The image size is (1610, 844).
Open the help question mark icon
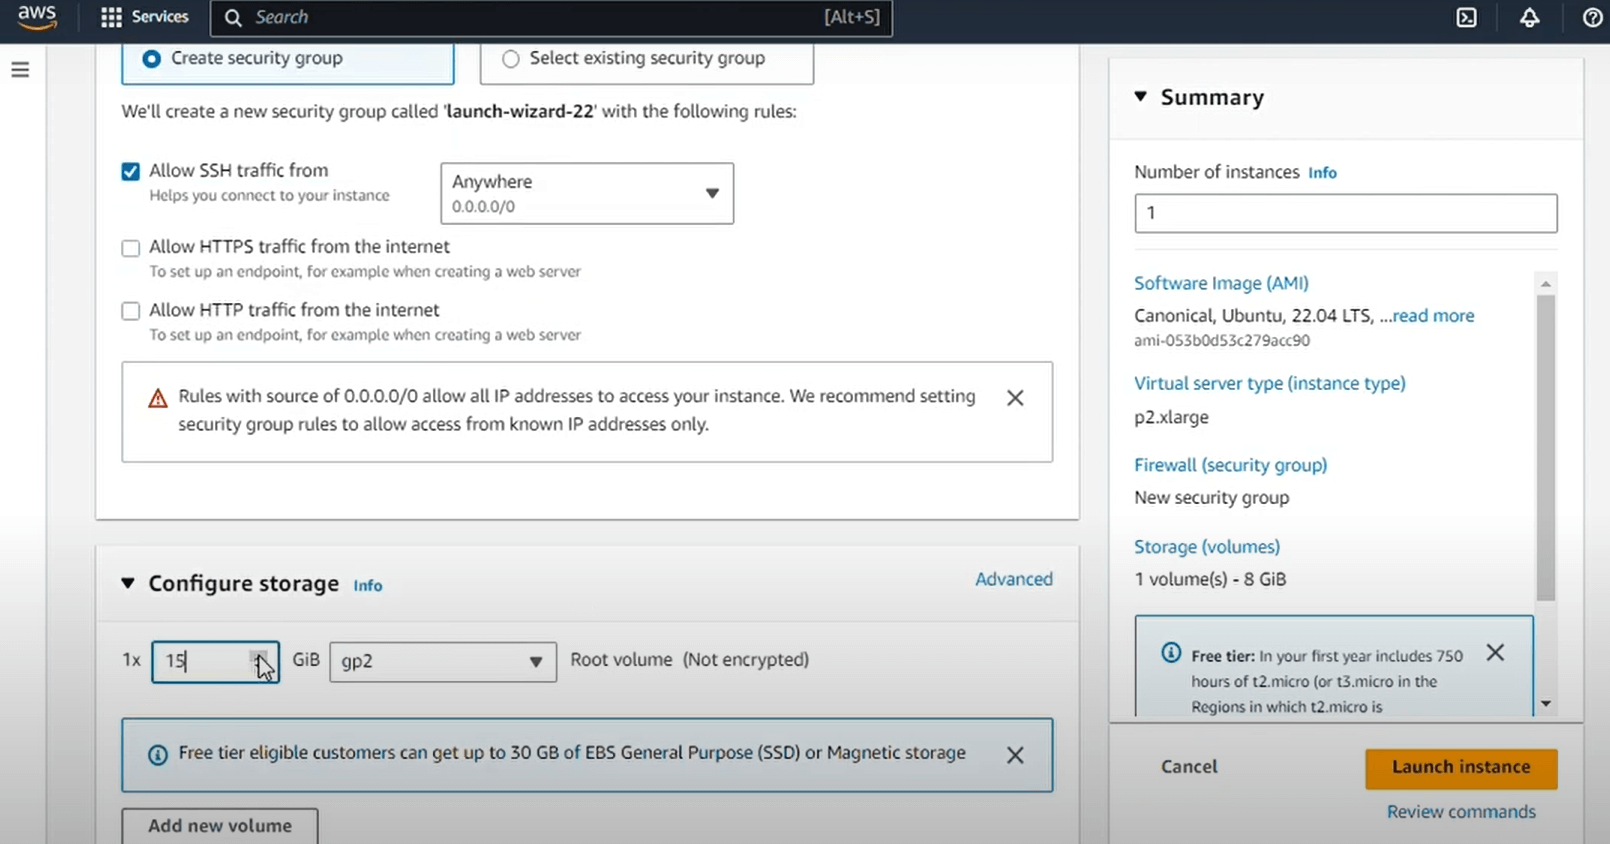(1592, 18)
